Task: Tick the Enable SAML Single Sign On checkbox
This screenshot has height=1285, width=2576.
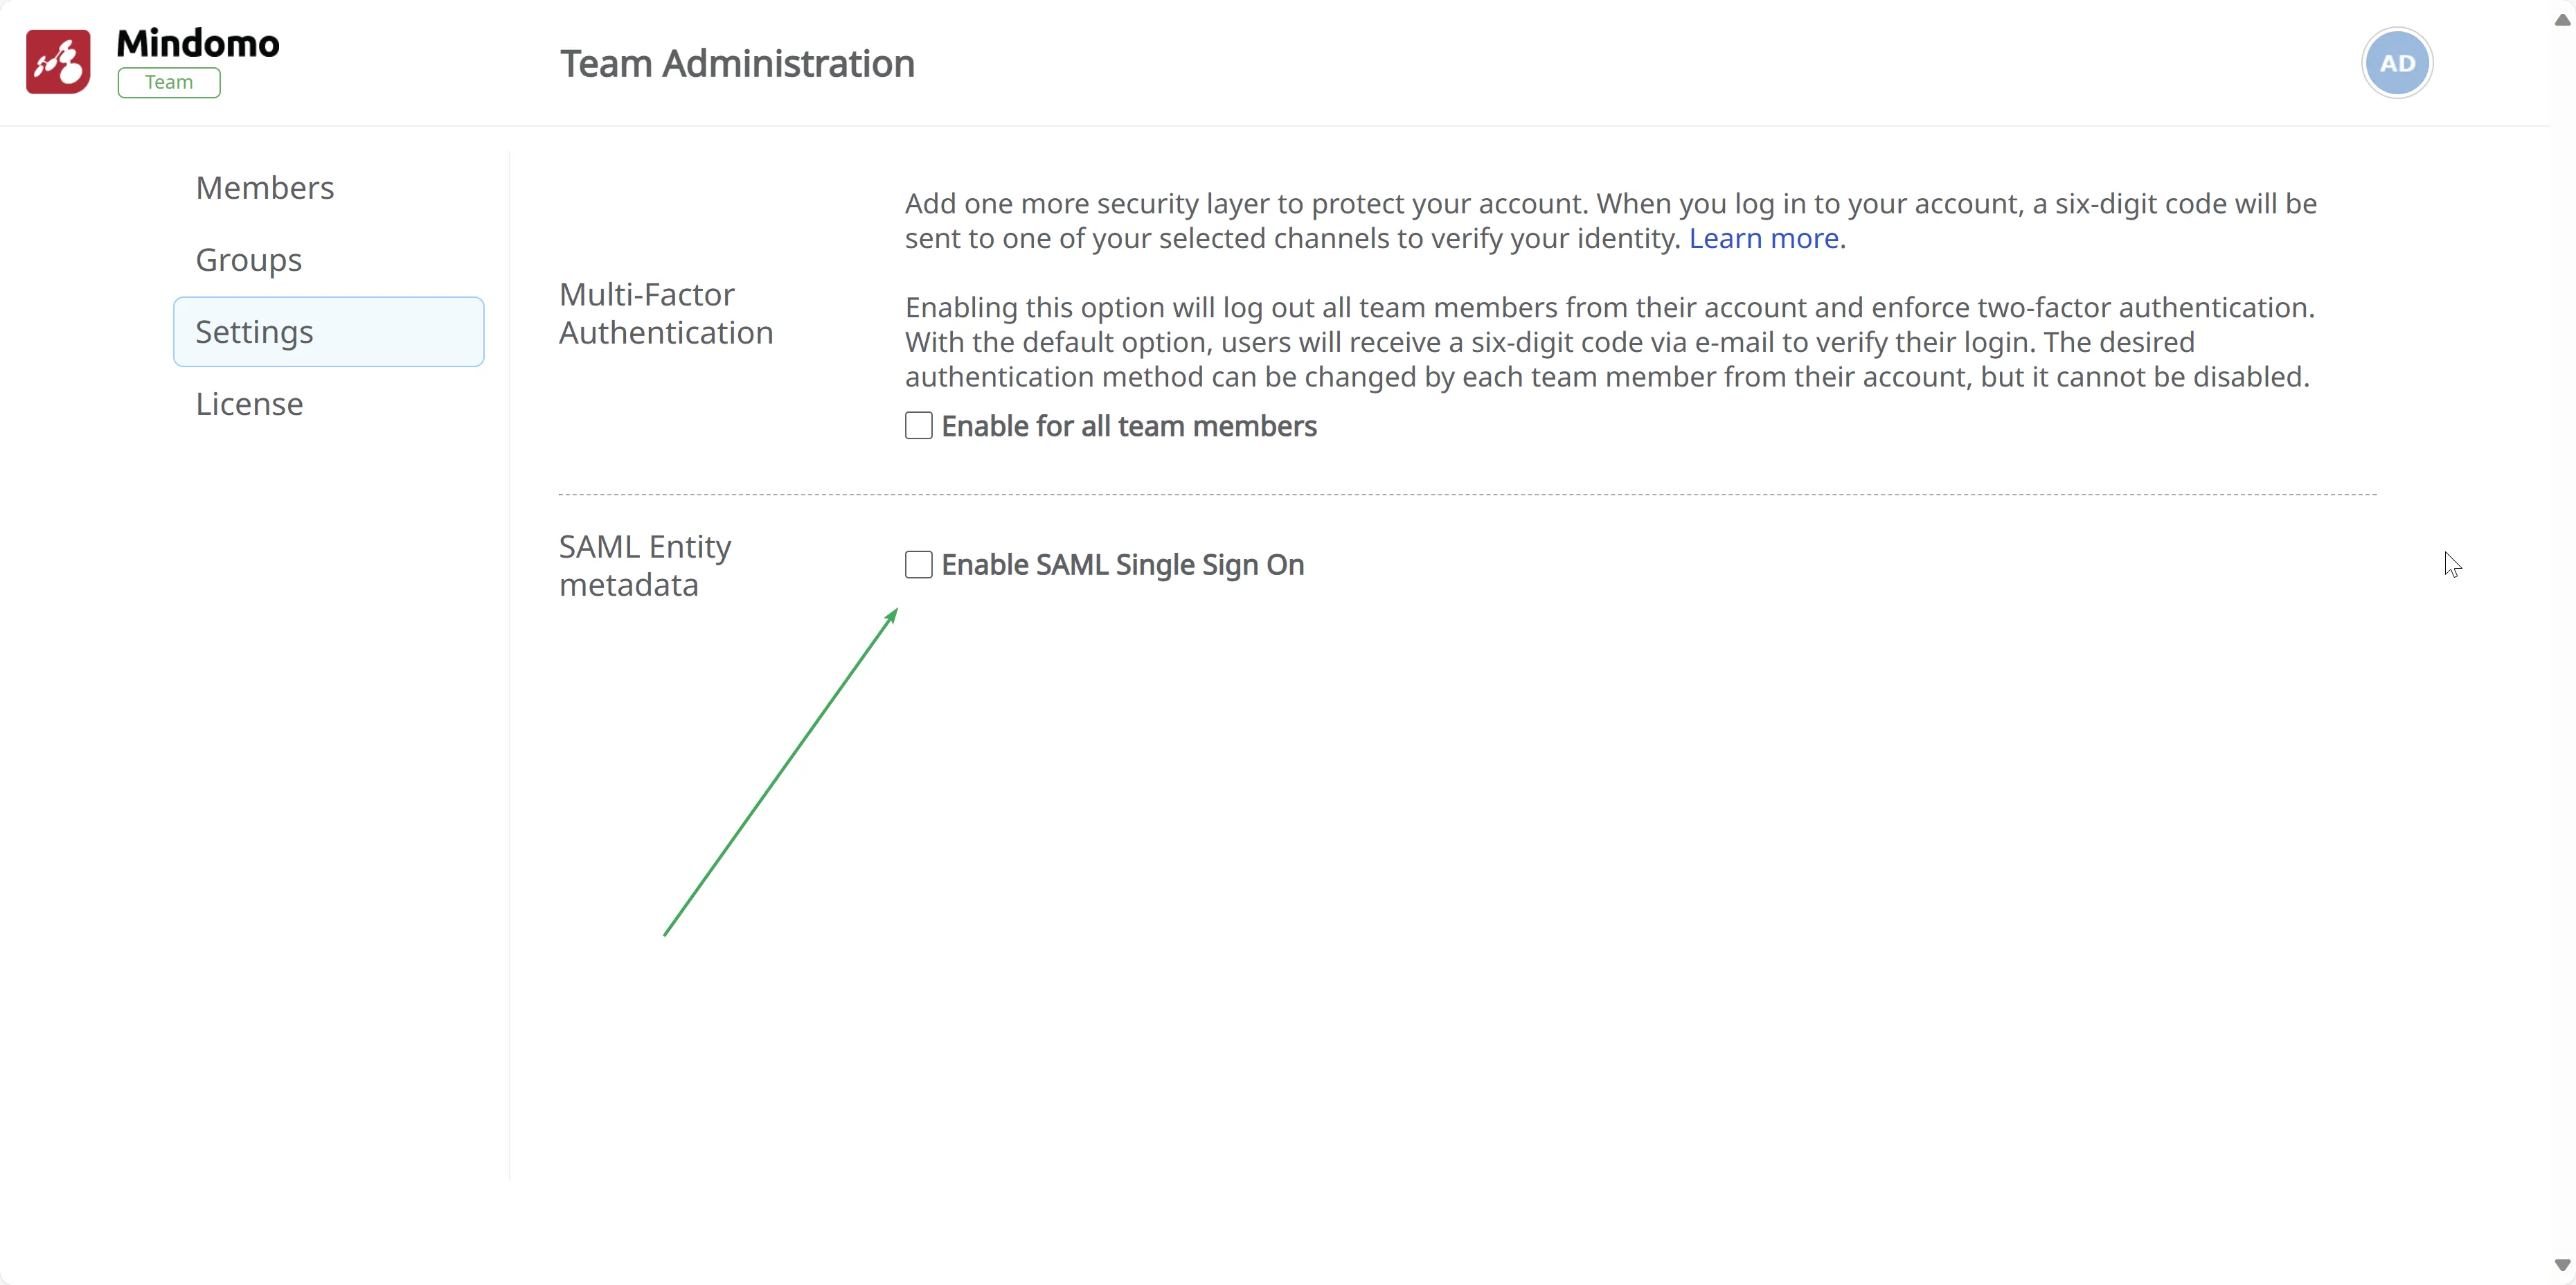Action: [919, 565]
